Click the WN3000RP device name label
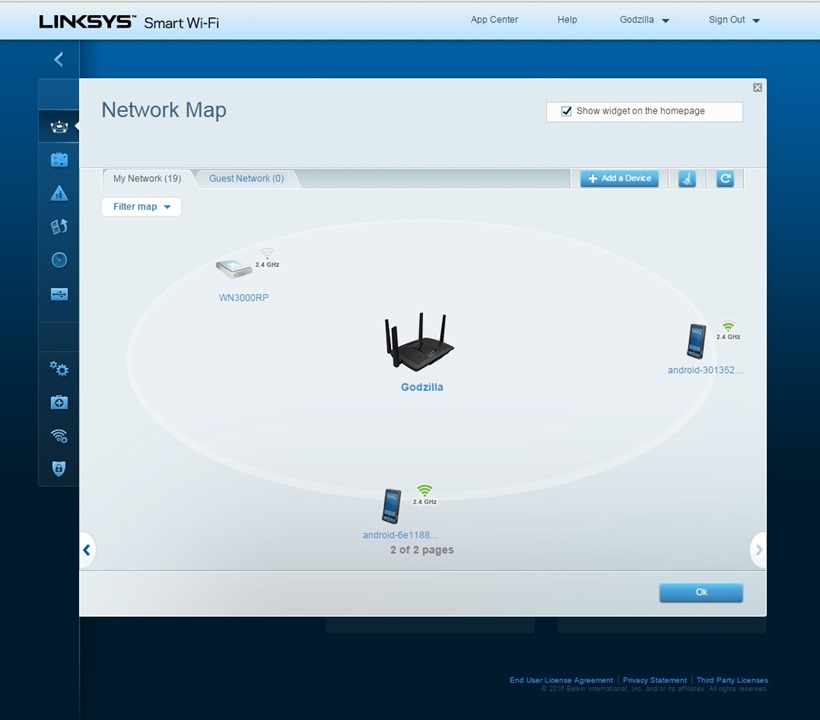Viewport: 820px width, 720px height. pyautogui.click(x=244, y=298)
